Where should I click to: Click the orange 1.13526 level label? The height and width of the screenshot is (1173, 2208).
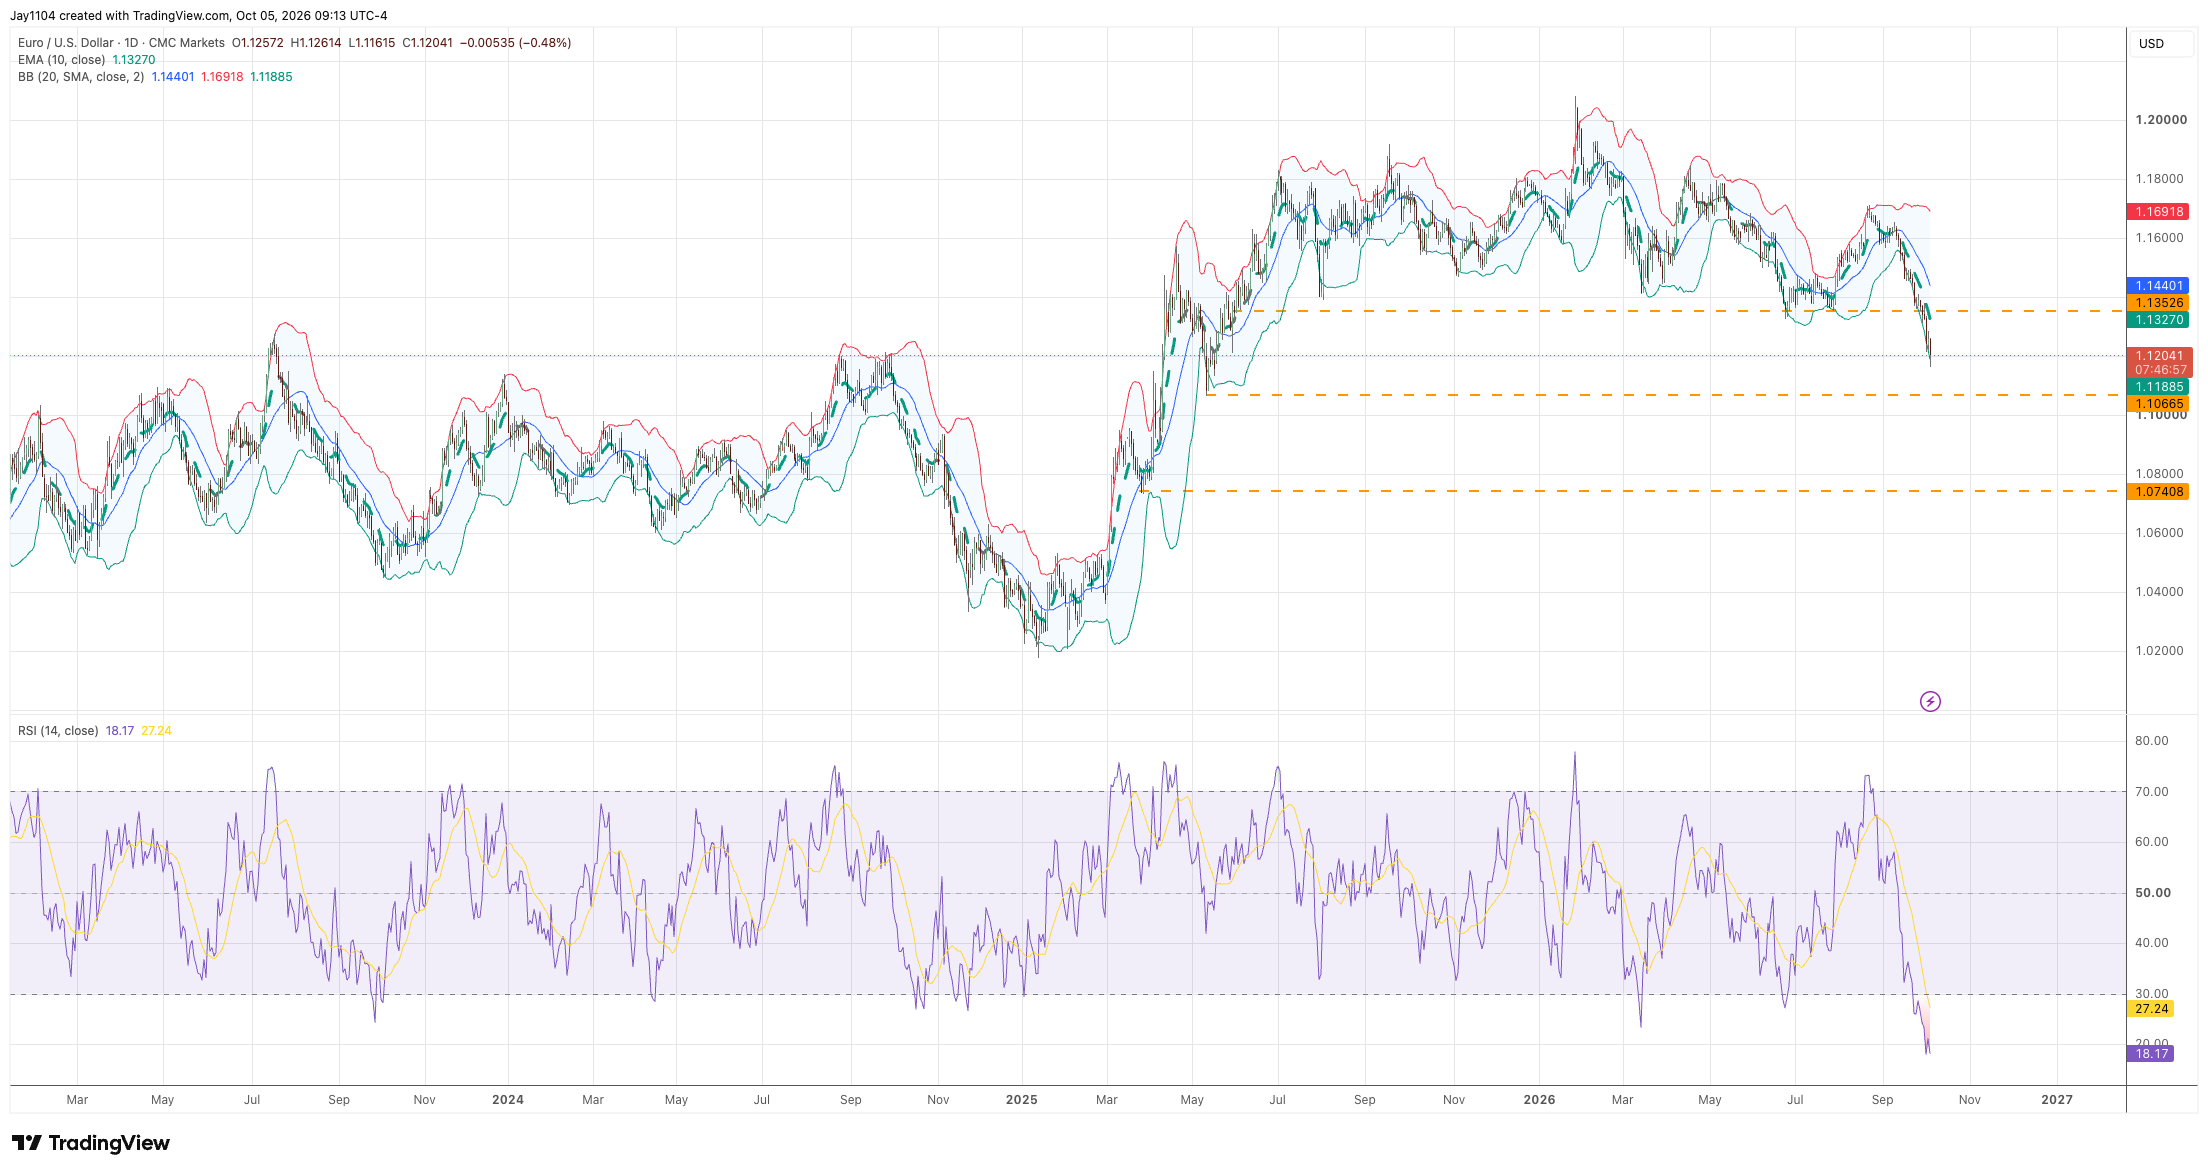pyautogui.click(x=2159, y=303)
